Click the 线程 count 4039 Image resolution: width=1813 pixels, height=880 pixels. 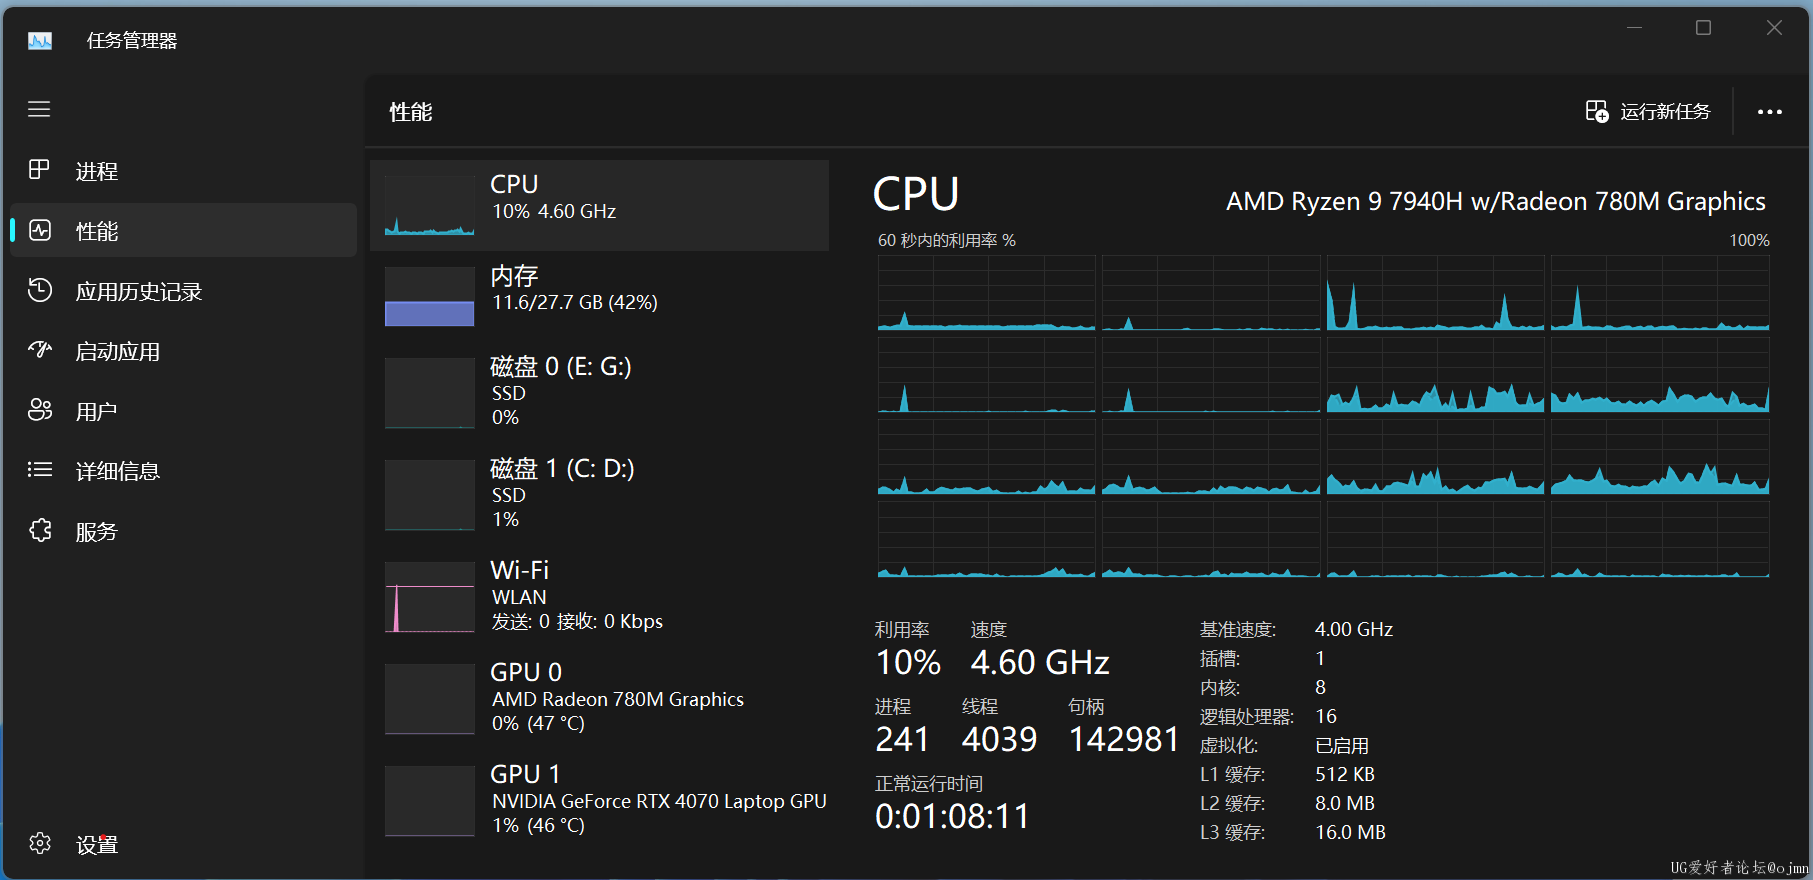click(999, 739)
